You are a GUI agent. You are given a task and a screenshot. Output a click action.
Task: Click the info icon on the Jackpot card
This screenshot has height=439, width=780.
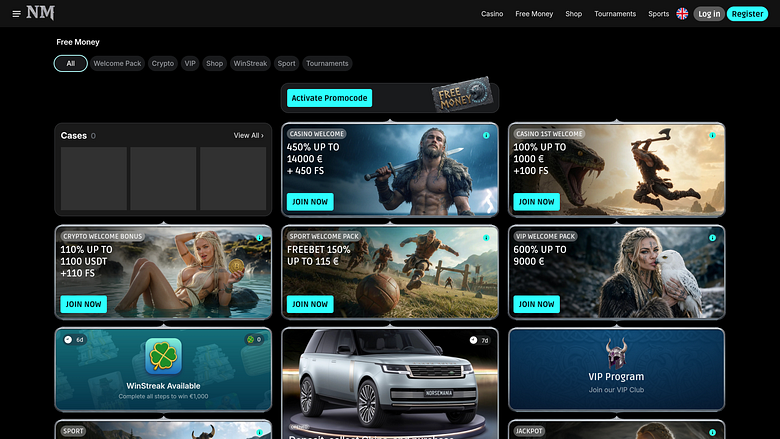click(x=712, y=433)
